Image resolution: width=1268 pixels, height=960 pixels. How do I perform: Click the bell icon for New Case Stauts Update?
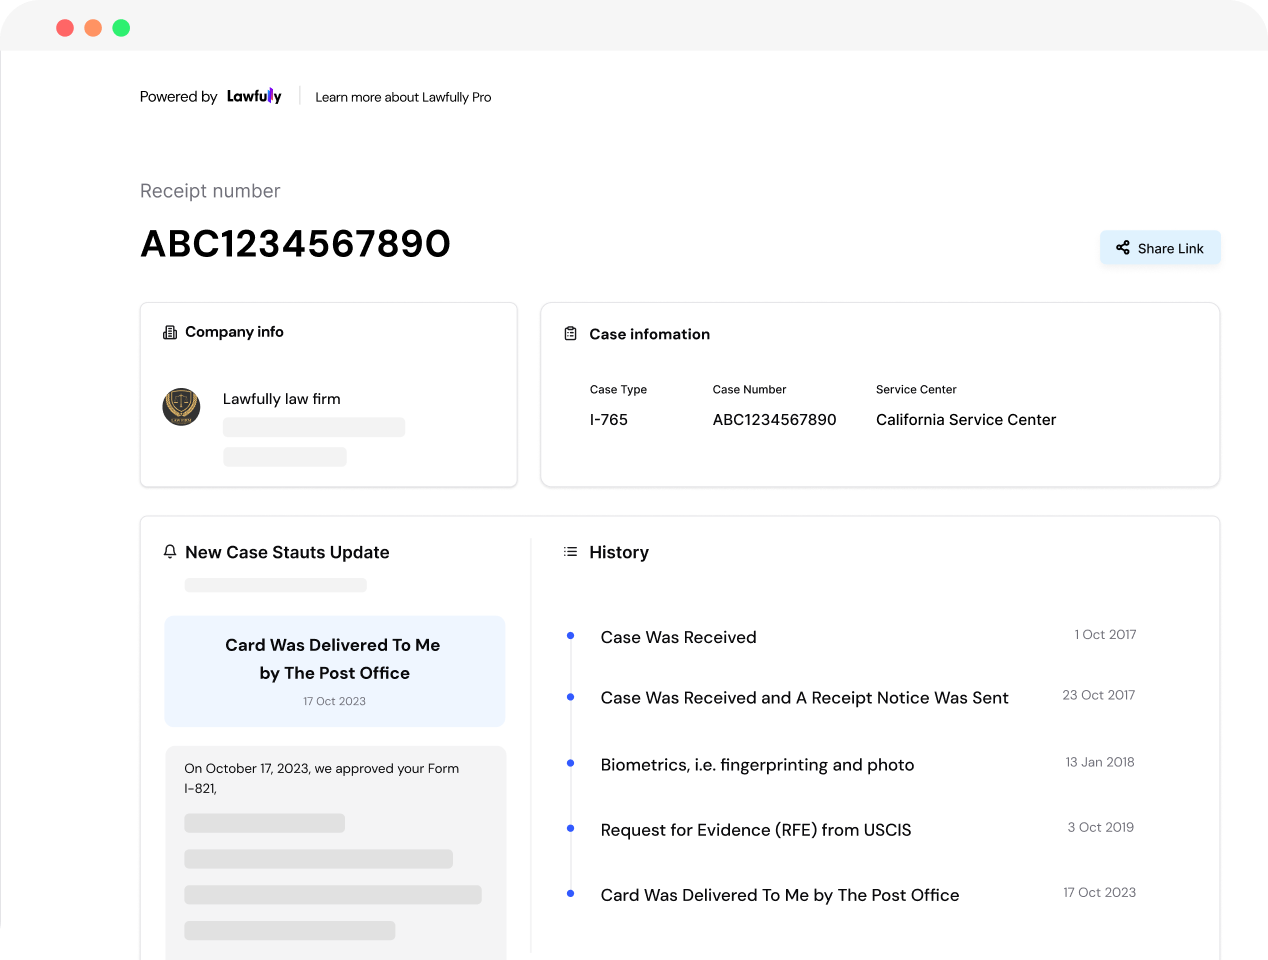pyautogui.click(x=169, y=551)
